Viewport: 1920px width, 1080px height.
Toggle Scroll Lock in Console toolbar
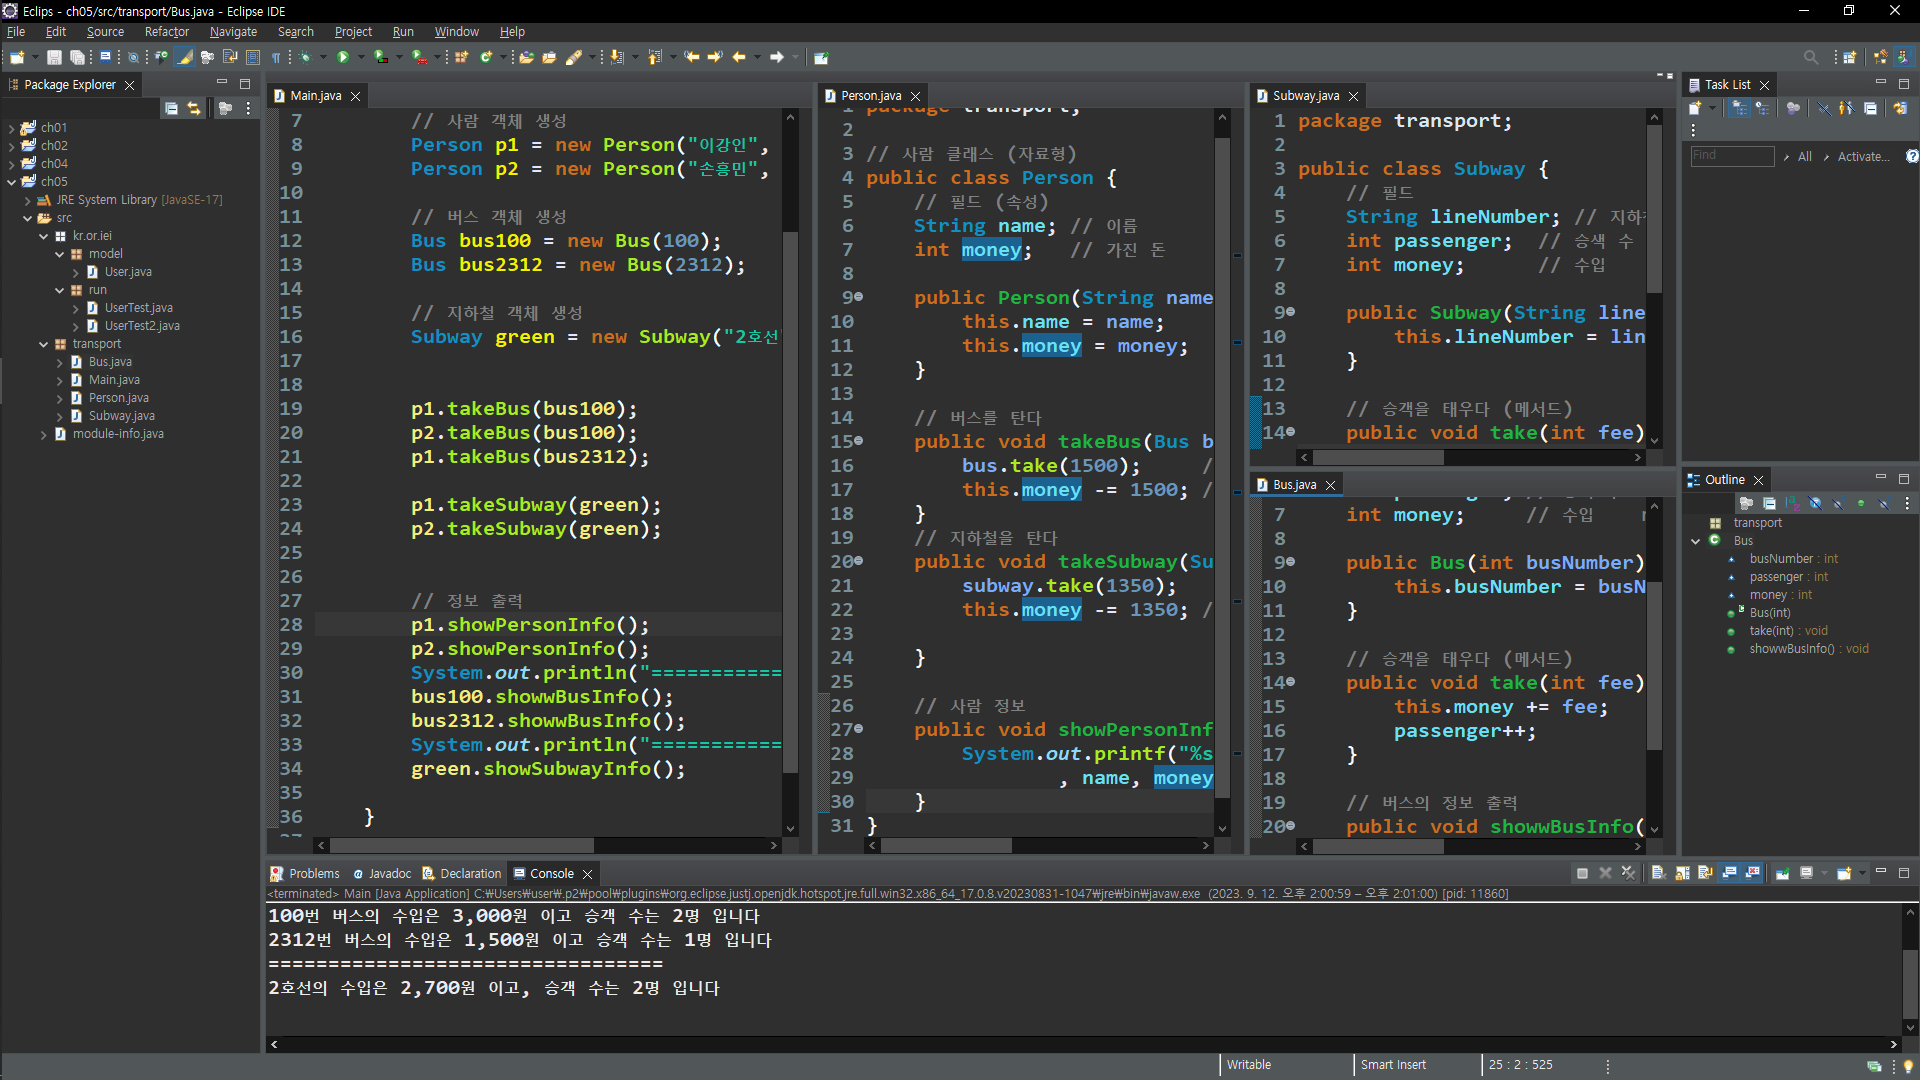click(1682, 873)
